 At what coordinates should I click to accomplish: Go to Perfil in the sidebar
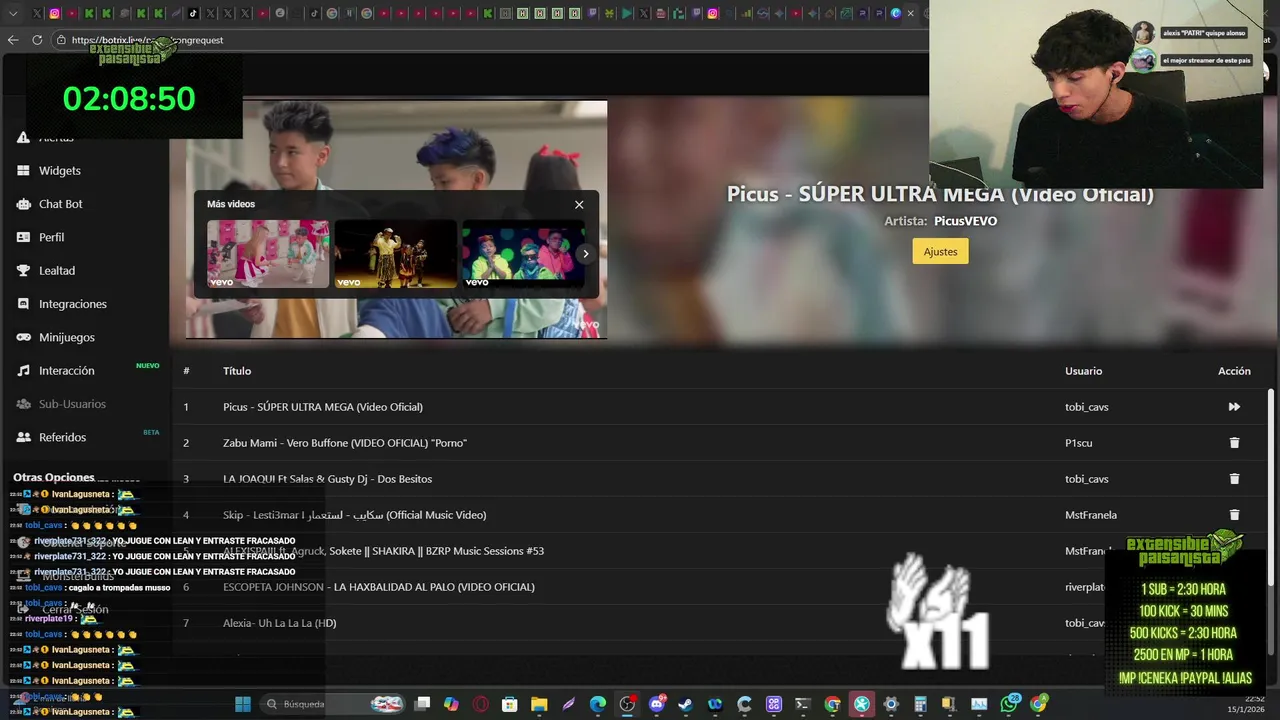pyautogui.click(x=51, y=237)
